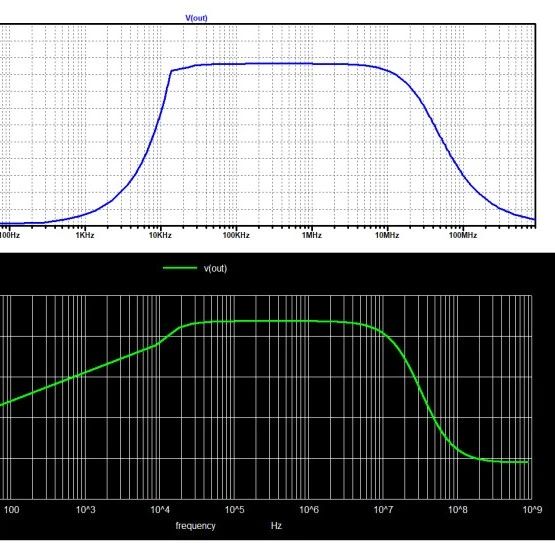Click the 1MHz axis tick label

pos(312,235)
